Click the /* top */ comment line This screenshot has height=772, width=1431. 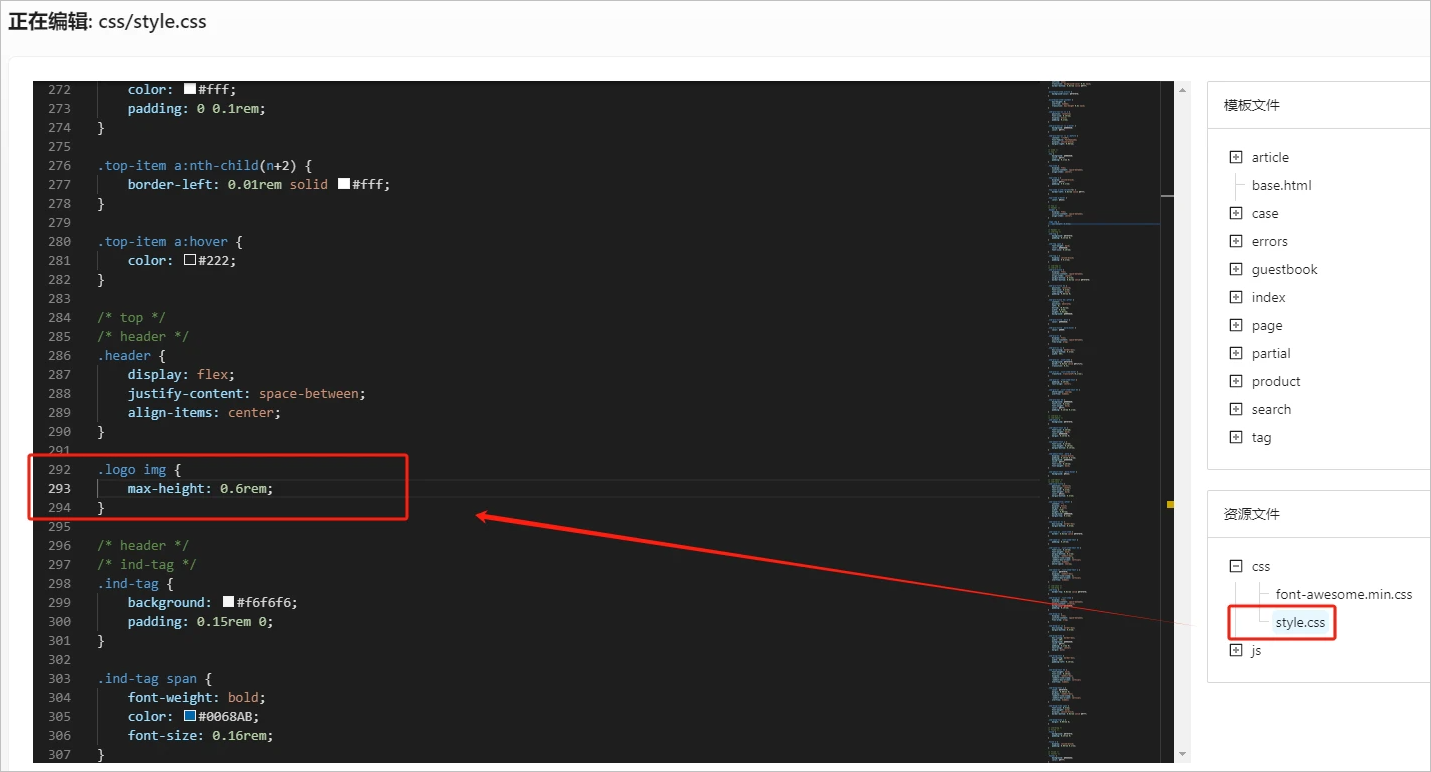click(131, 317)
